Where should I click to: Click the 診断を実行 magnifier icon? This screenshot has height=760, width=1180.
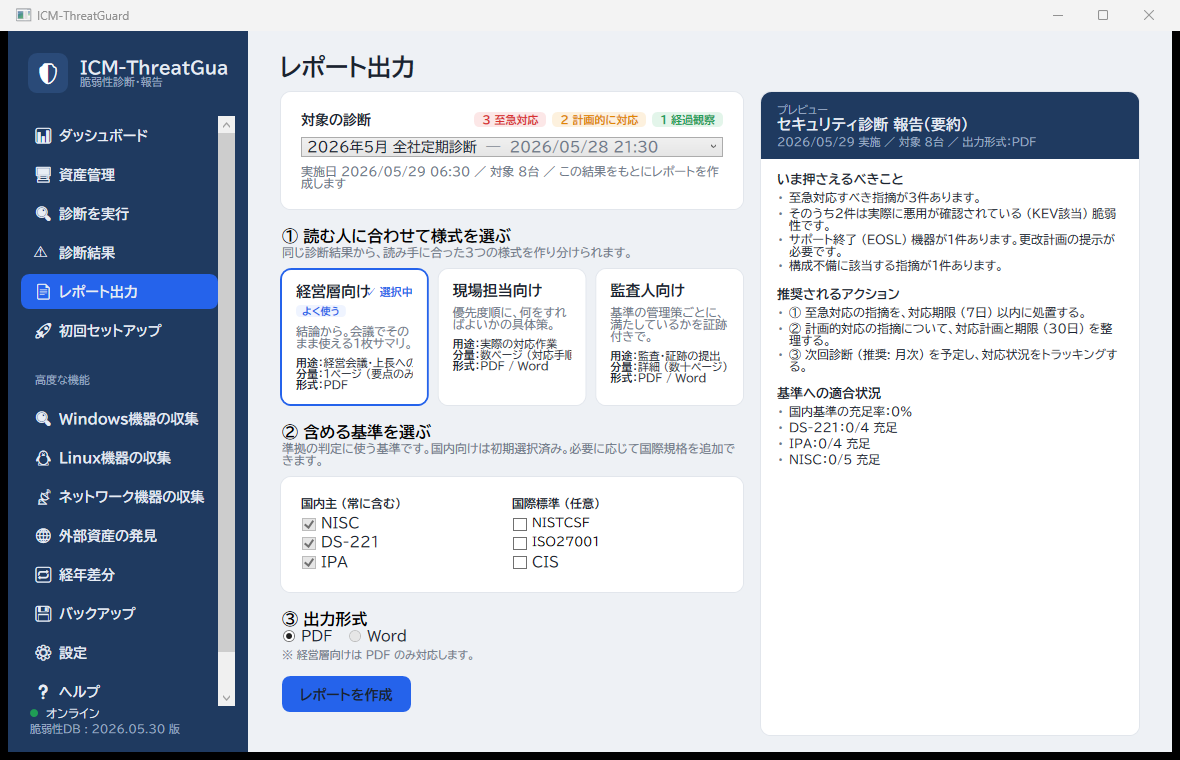(x=43, y=214)
